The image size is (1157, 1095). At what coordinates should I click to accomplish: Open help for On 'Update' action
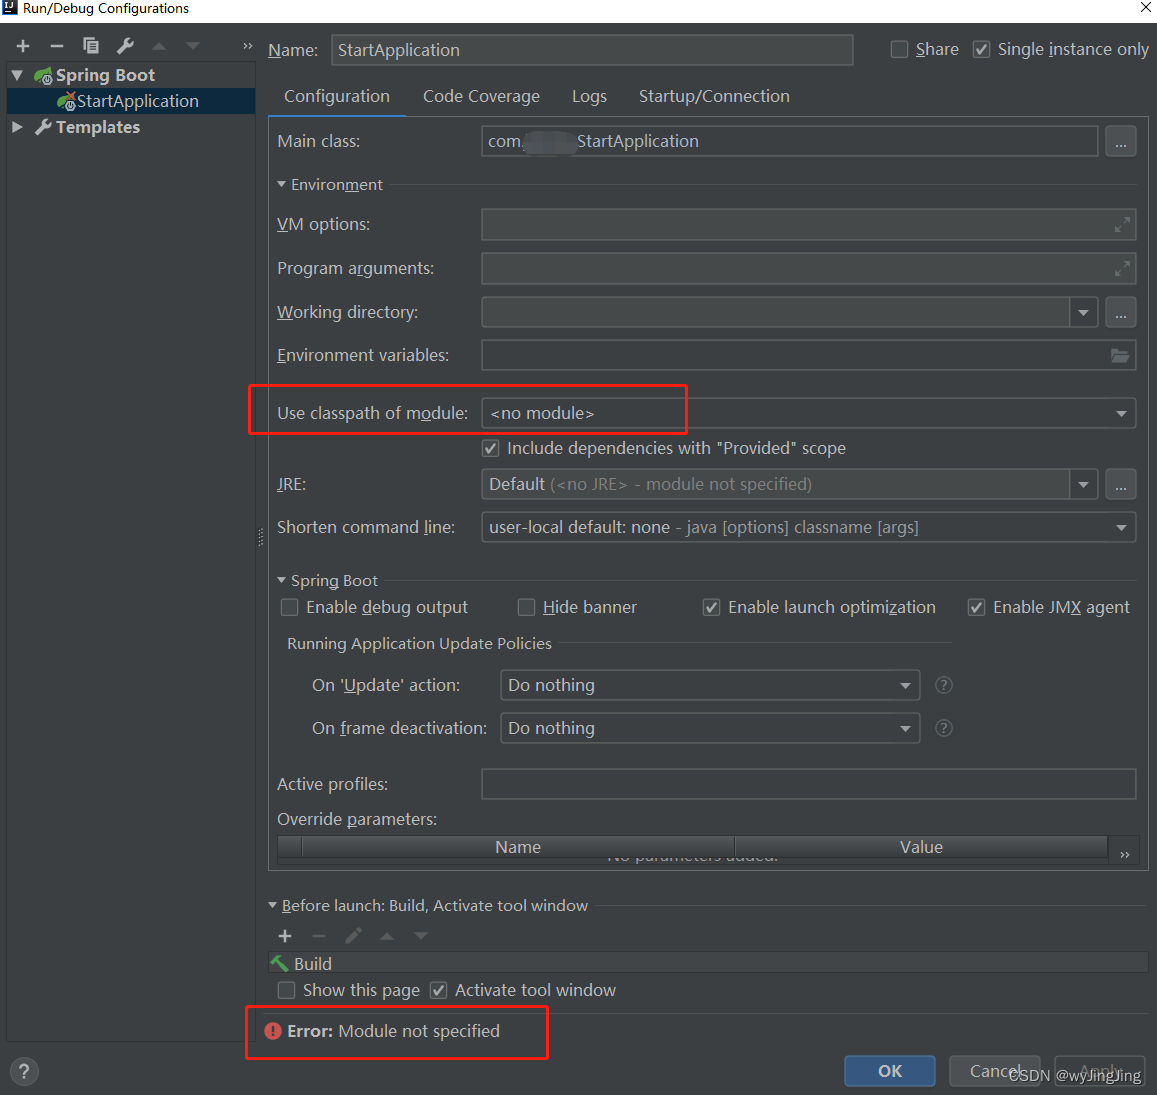click(943, 685)
